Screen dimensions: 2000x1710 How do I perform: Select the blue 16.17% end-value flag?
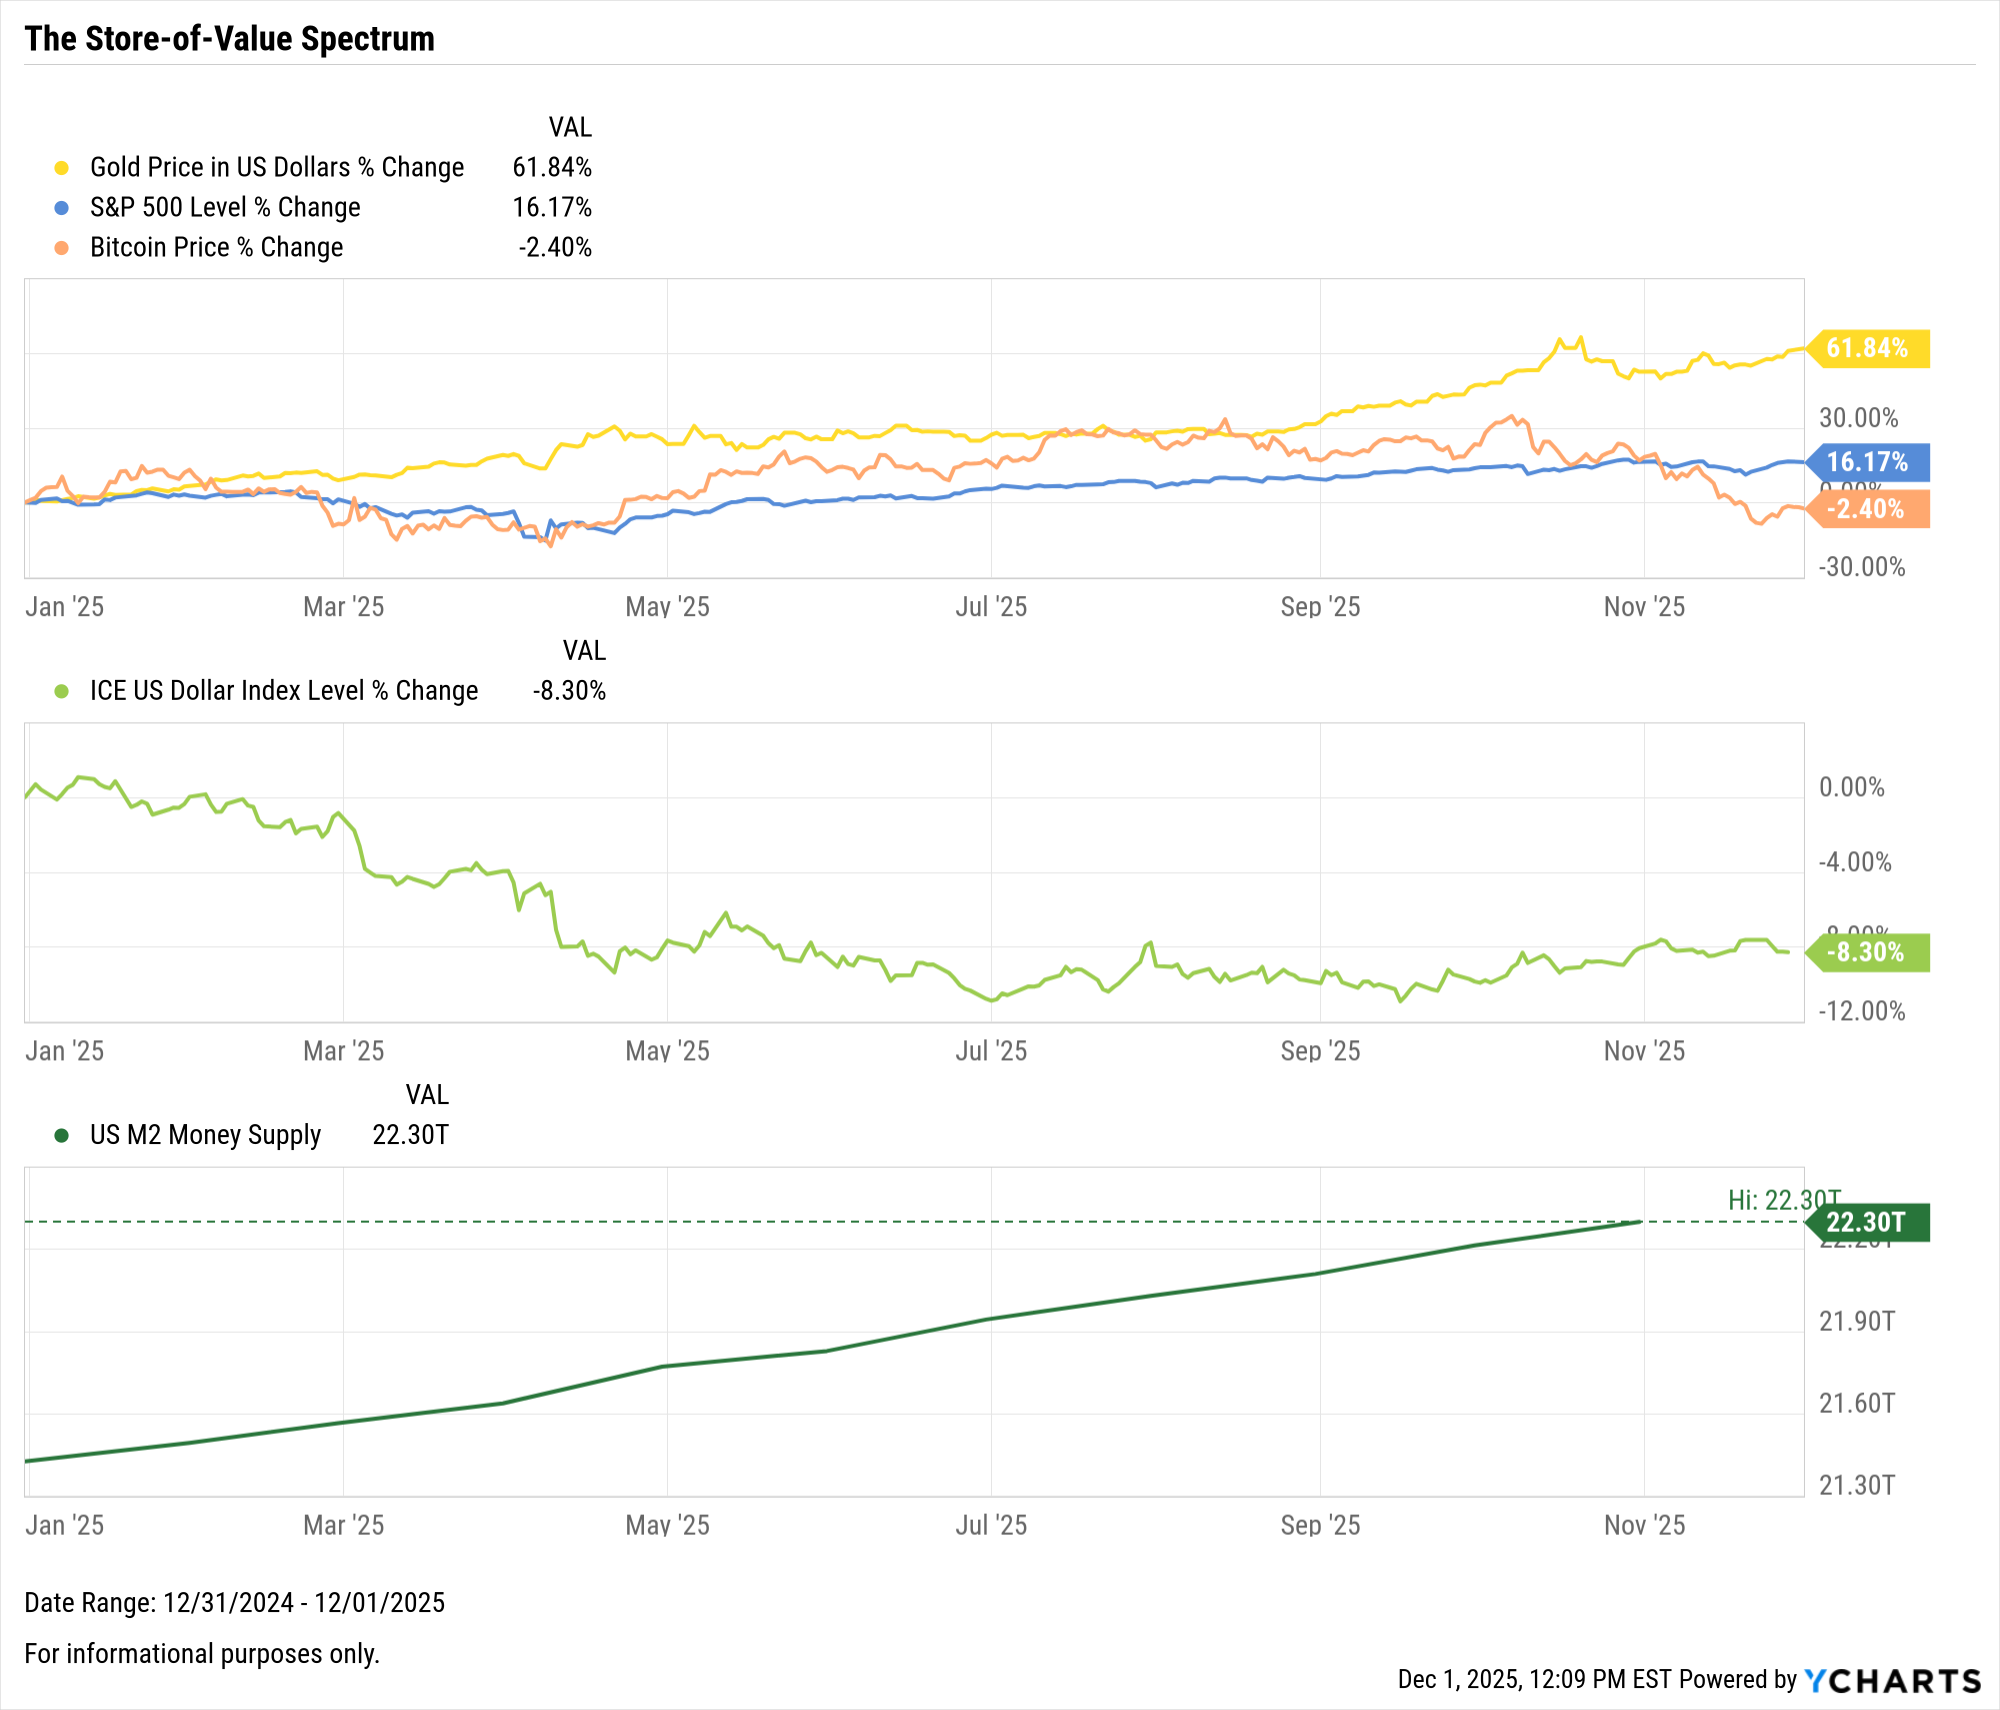tap(1868, 462)
